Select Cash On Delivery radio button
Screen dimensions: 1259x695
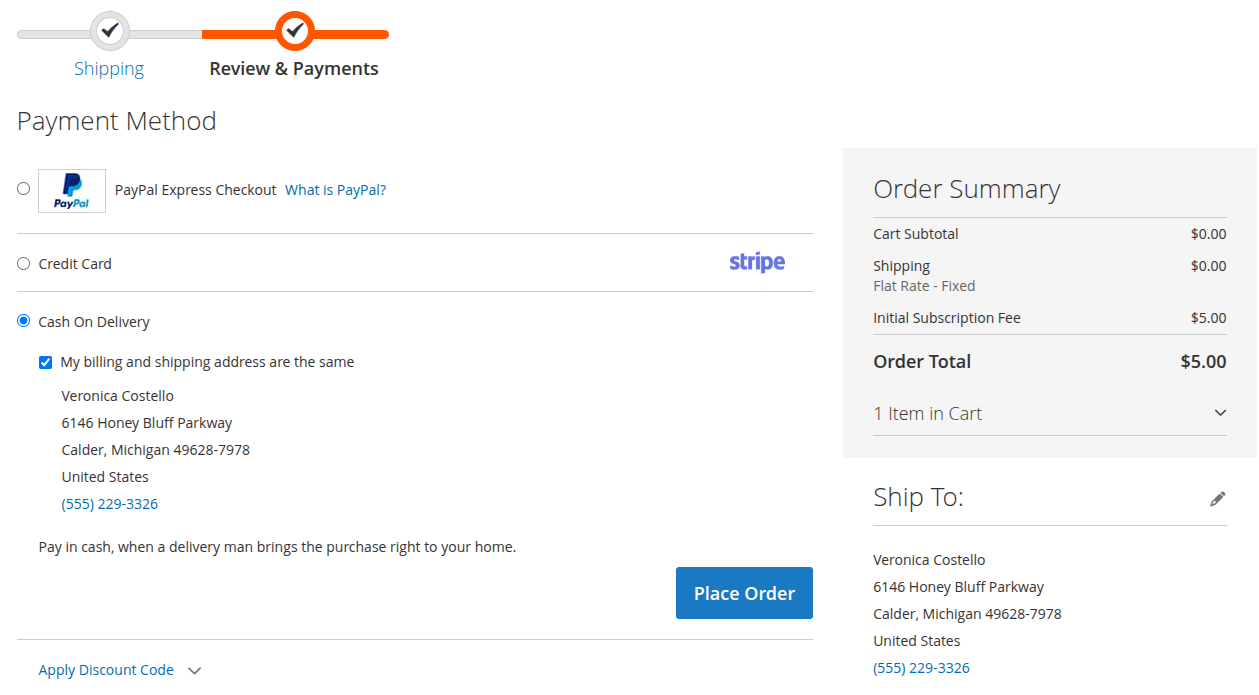24,321
